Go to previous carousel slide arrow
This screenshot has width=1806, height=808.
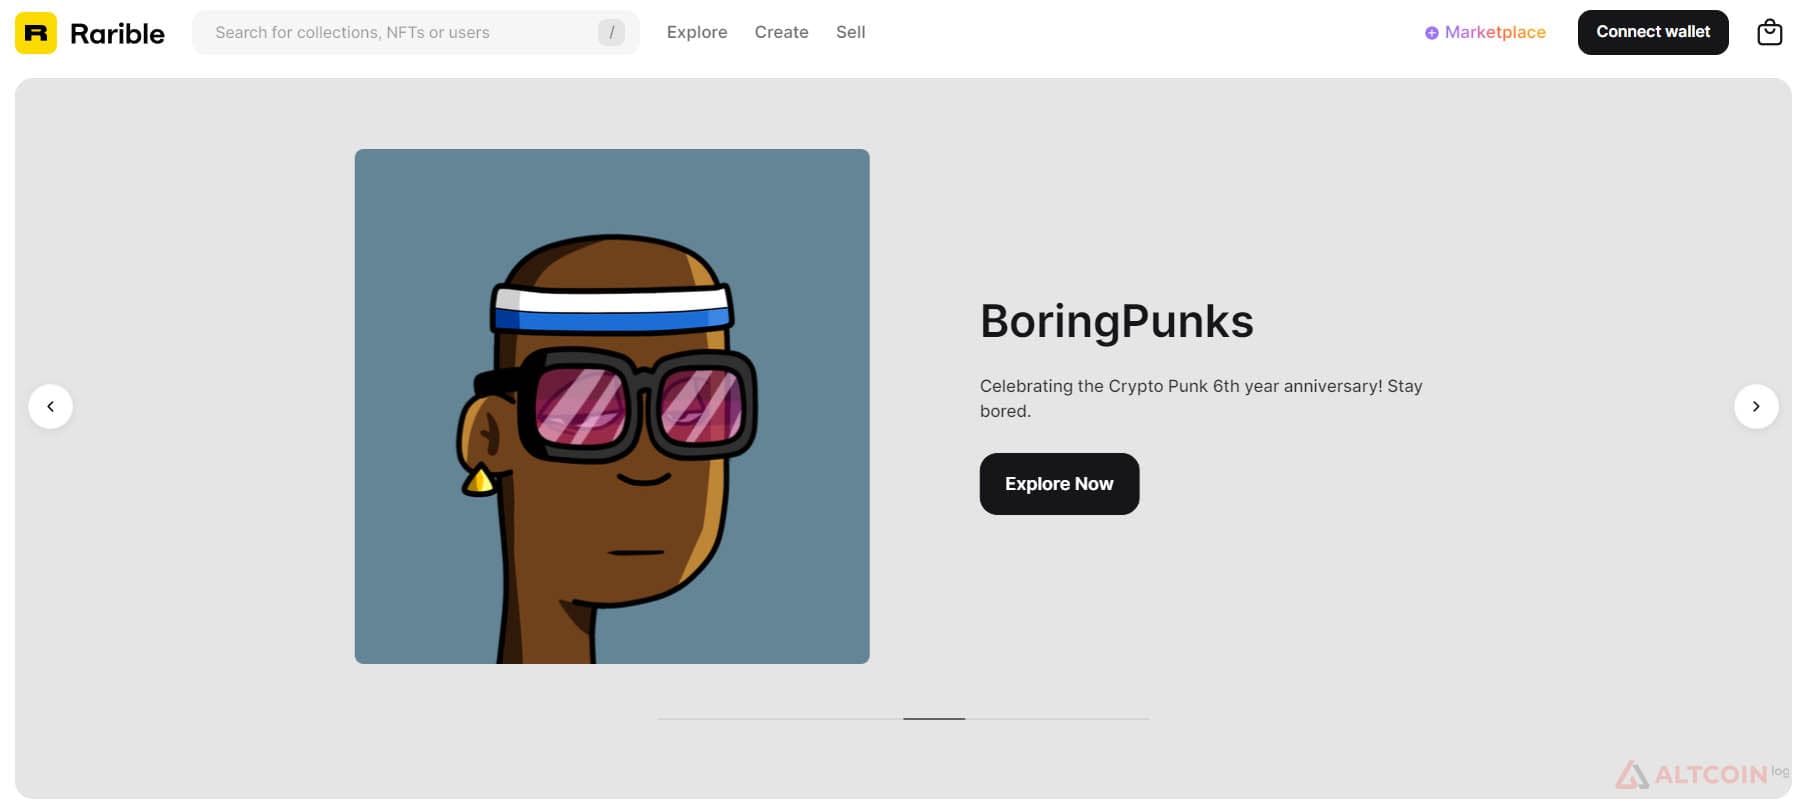click(50, 407)
